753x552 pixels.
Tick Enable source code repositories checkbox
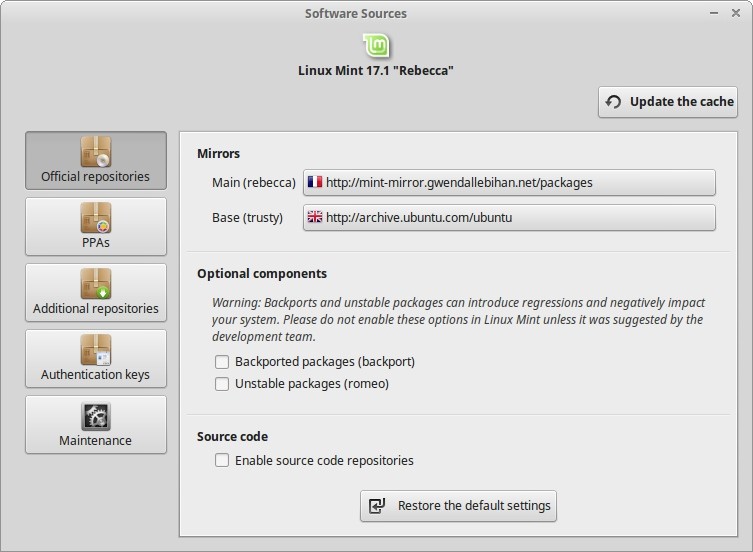tap(222, 460)
